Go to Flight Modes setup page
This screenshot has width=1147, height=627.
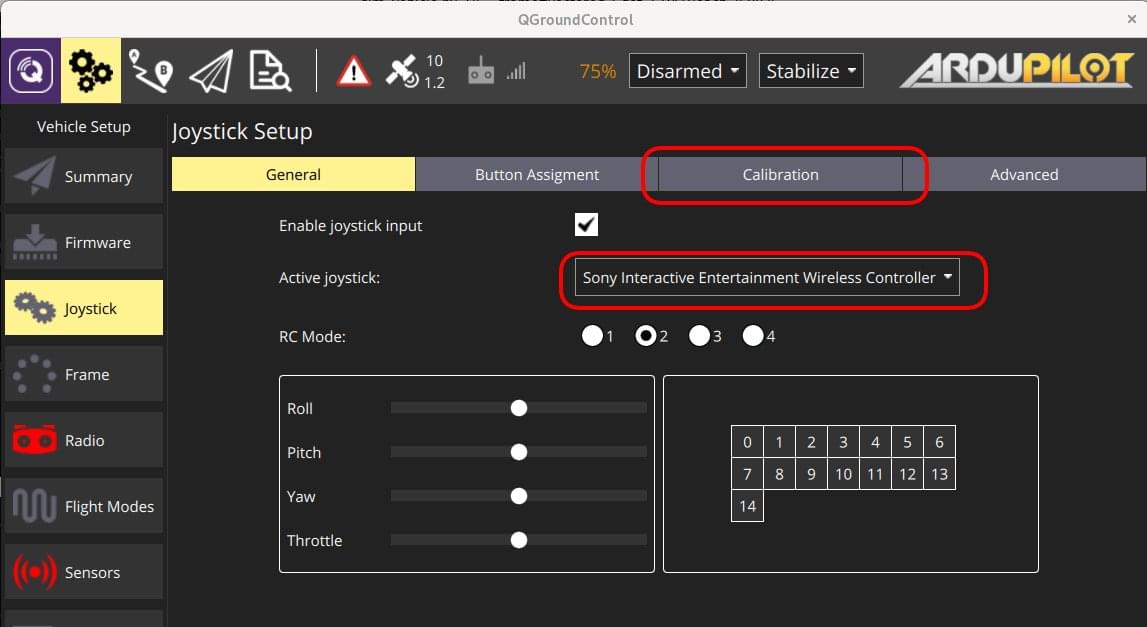tap(84, 506)
